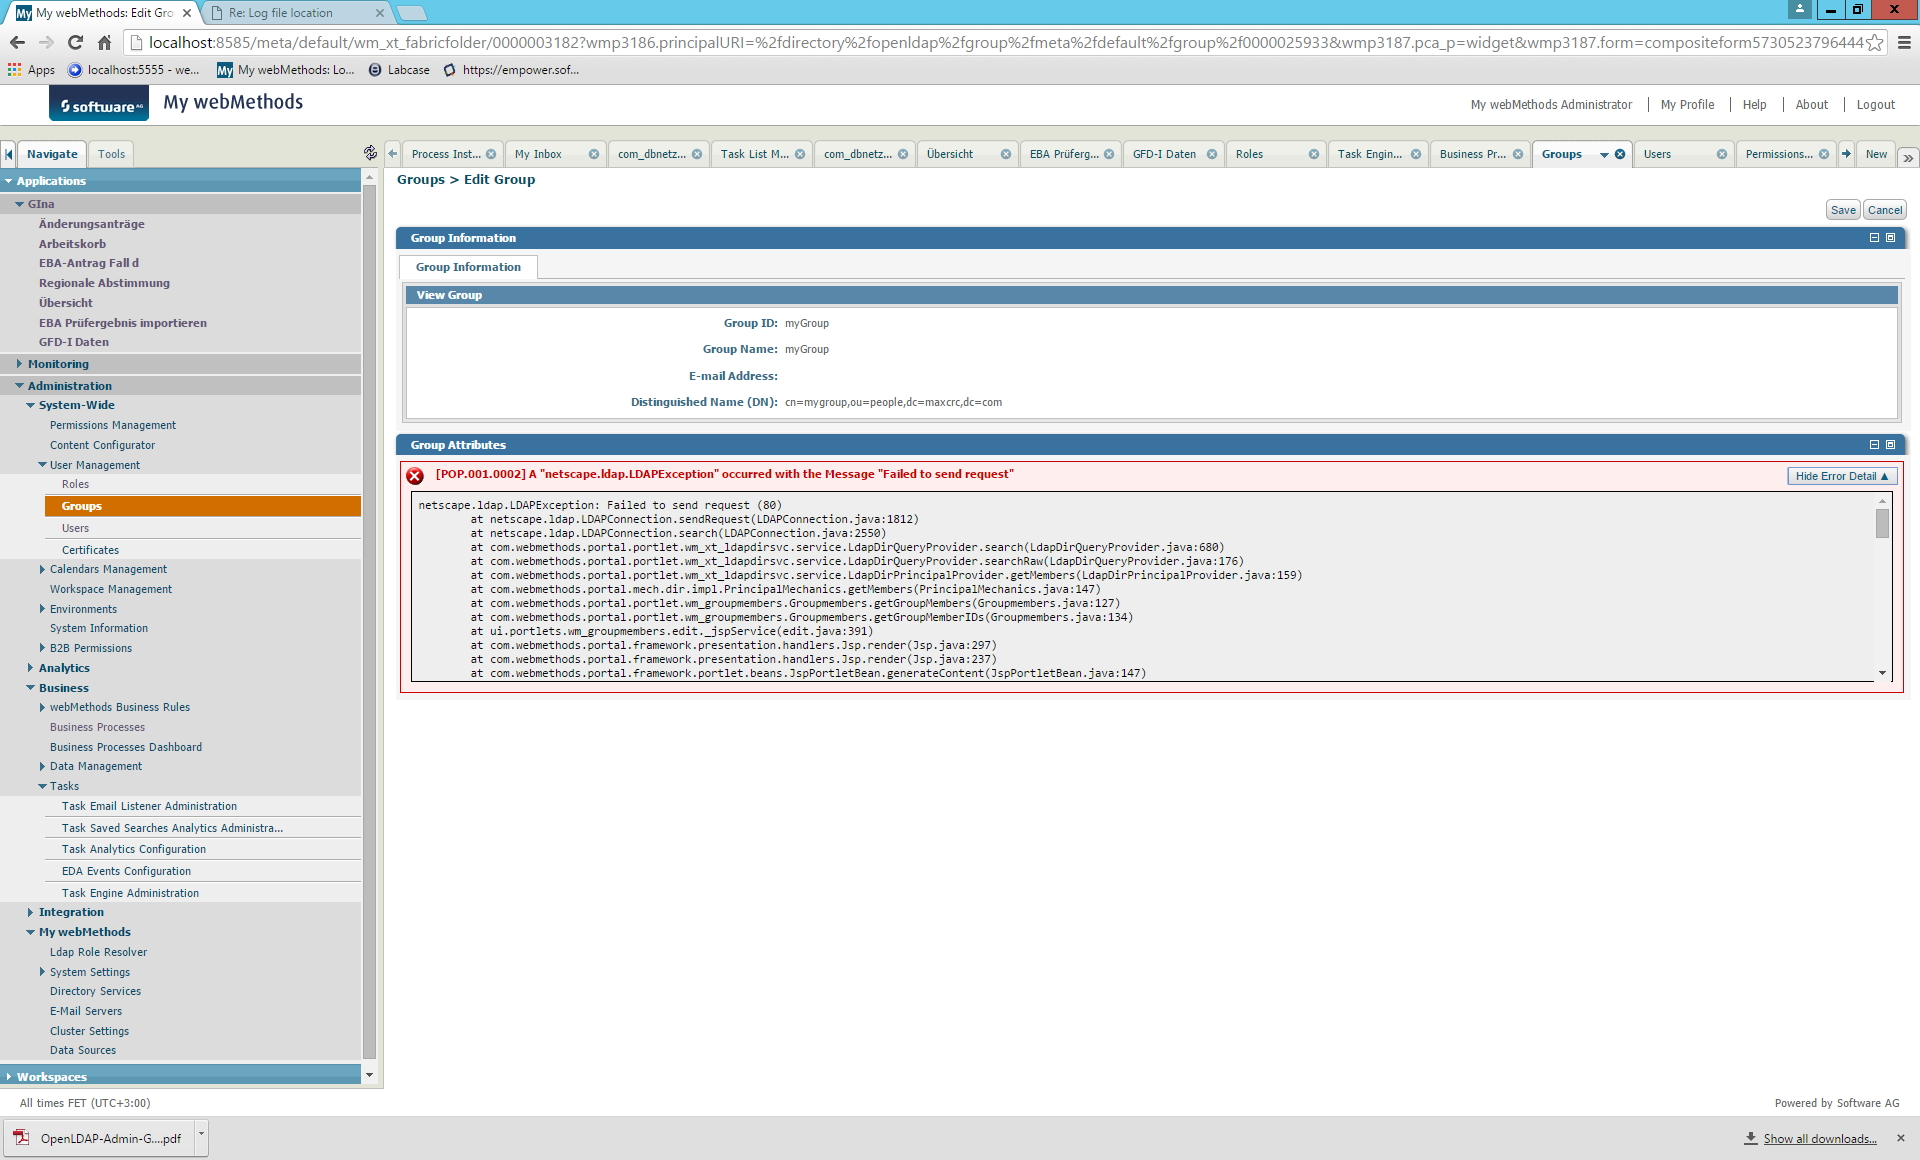Click the navigation panel scrollbar
1920x1160 pixels.
click(x=369, y=620)
